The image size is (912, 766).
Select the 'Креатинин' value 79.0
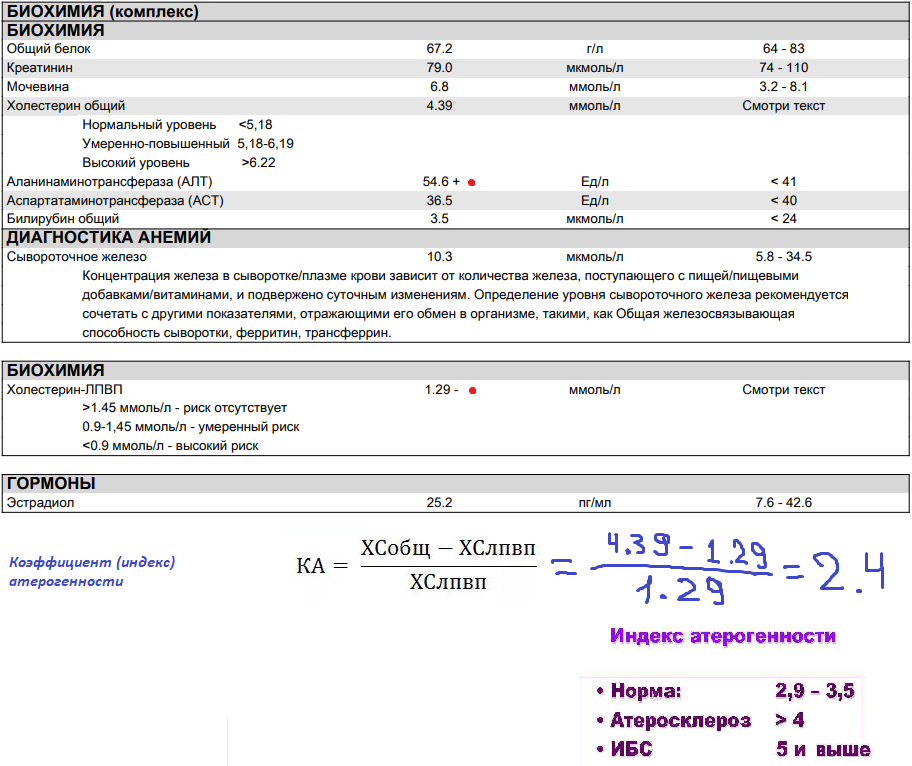(x=439, y=67)
